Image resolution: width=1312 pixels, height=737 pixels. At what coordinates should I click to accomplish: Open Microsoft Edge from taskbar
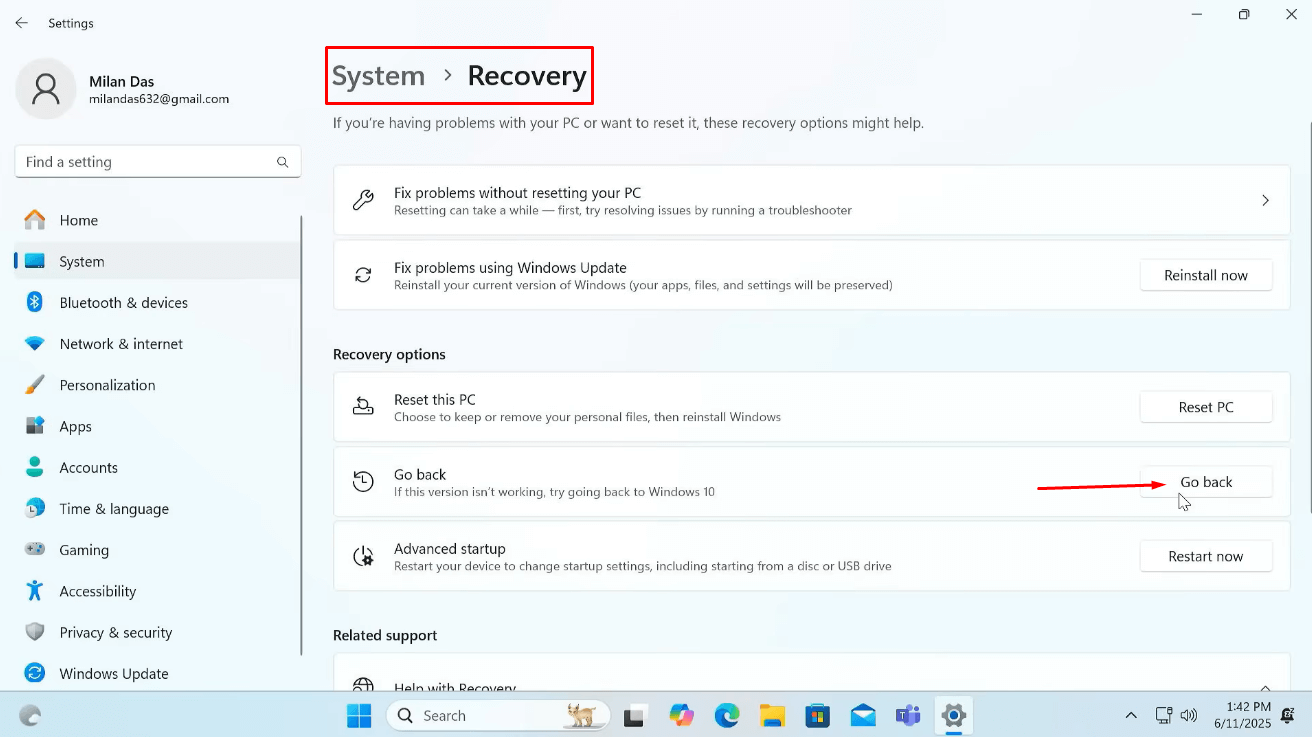727,716
